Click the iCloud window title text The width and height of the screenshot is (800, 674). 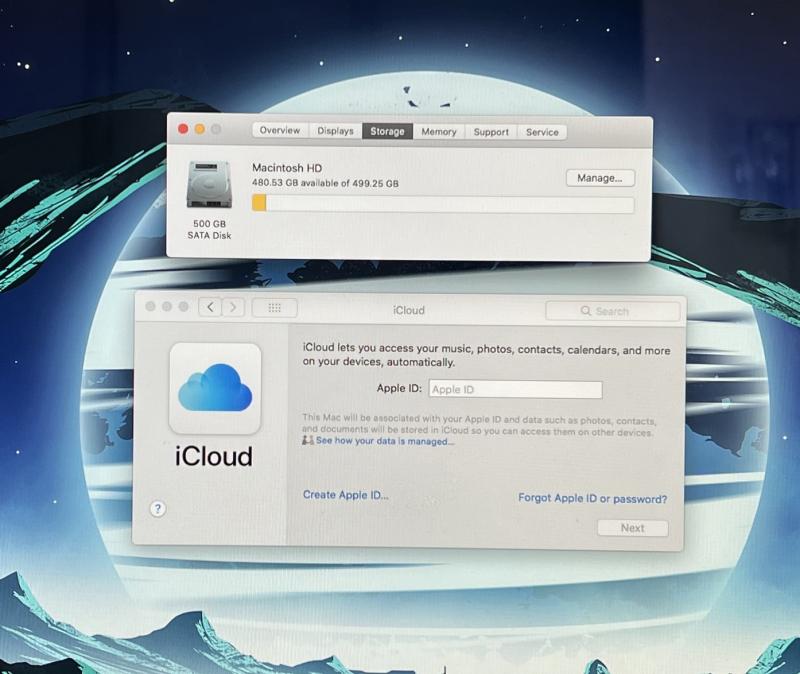click(409, 310)
